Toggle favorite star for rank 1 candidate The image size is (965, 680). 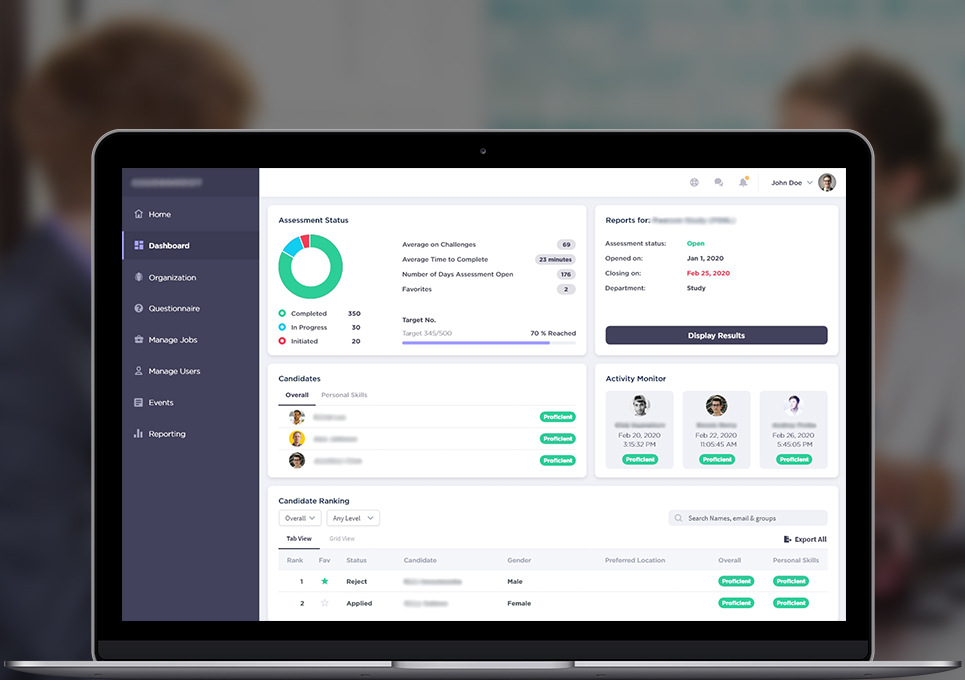324,581
